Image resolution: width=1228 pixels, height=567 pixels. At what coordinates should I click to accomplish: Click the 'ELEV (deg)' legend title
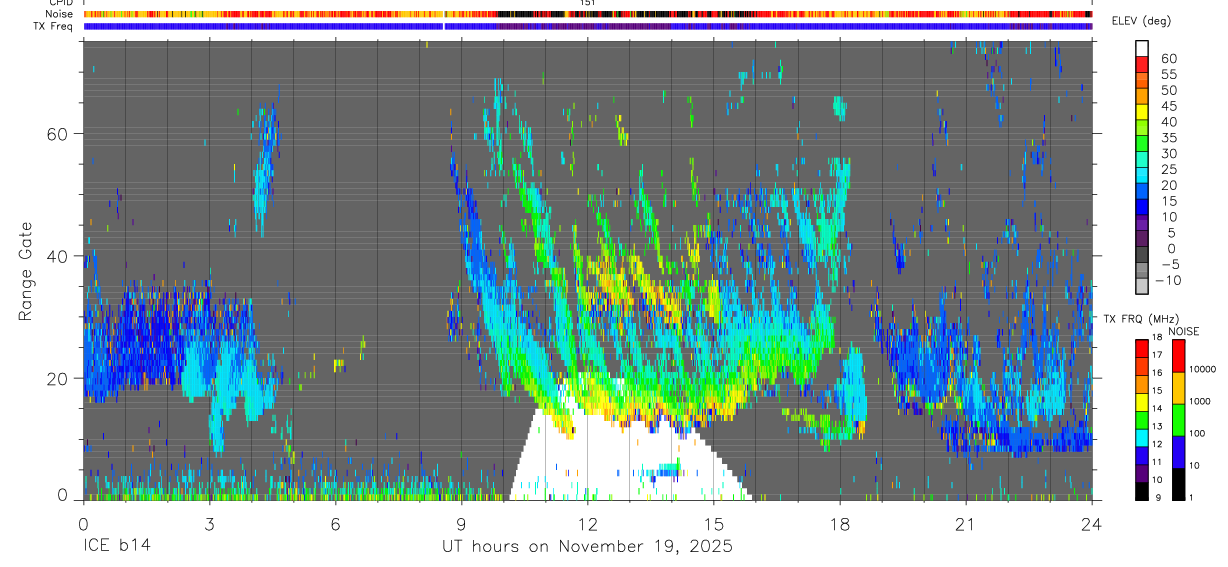pos(1141,21)
